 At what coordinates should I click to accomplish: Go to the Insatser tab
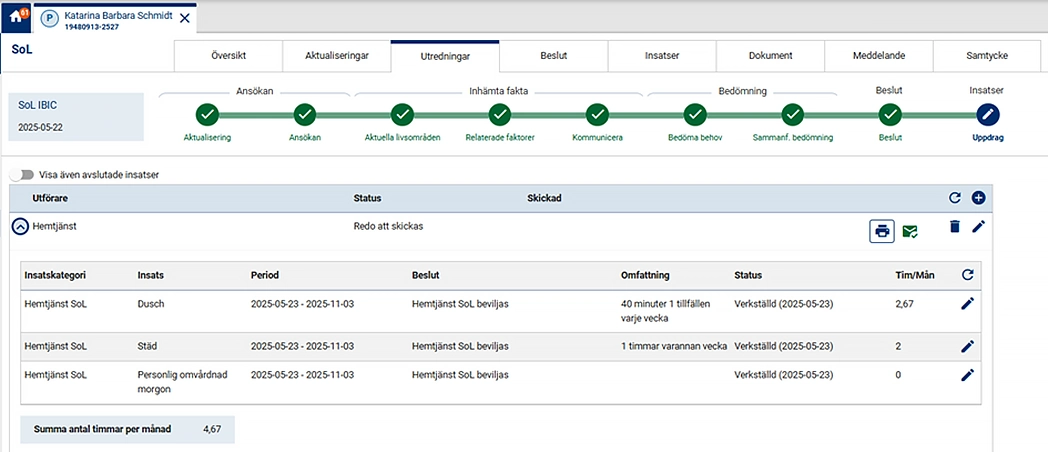(x=662, y=56)
